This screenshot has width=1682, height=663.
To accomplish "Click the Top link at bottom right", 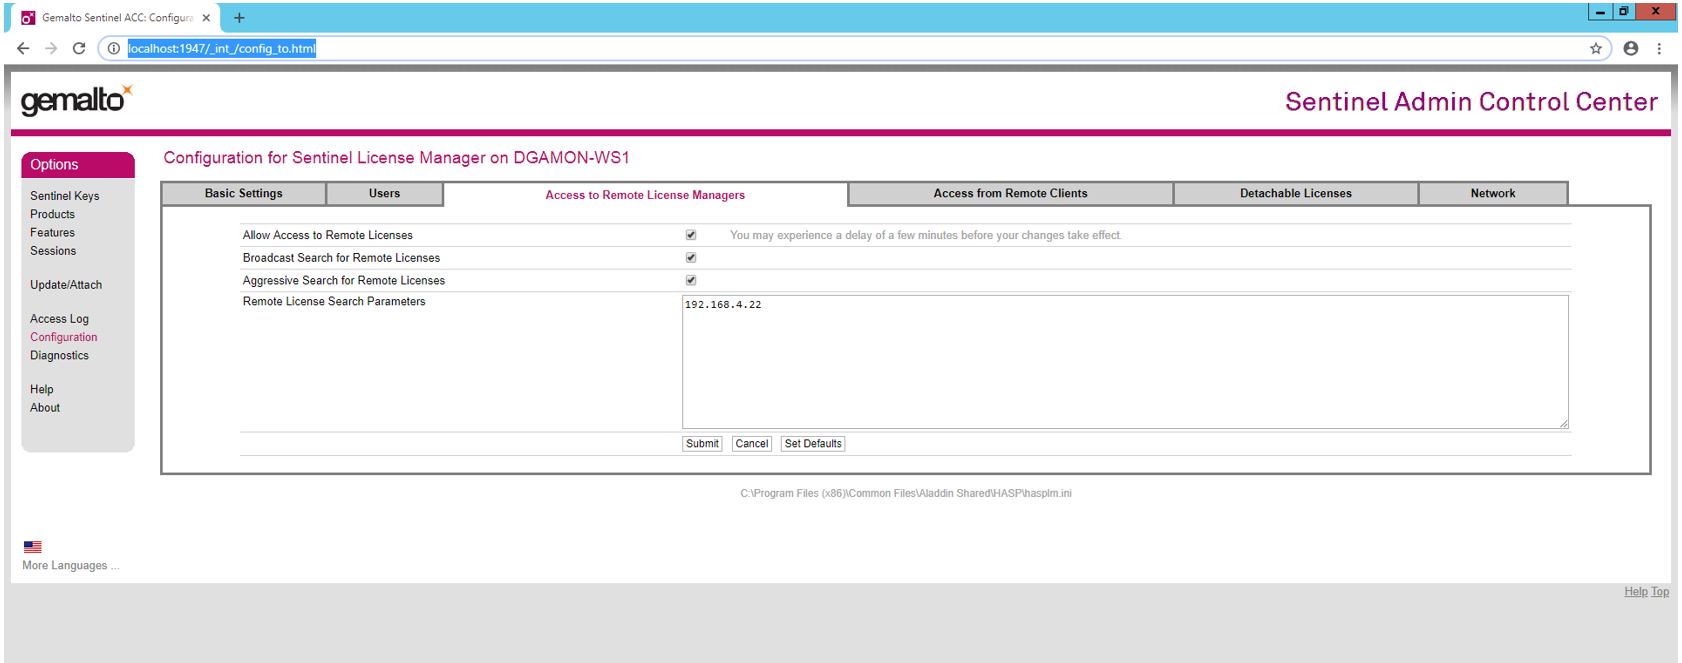I will pos(1660,592).
